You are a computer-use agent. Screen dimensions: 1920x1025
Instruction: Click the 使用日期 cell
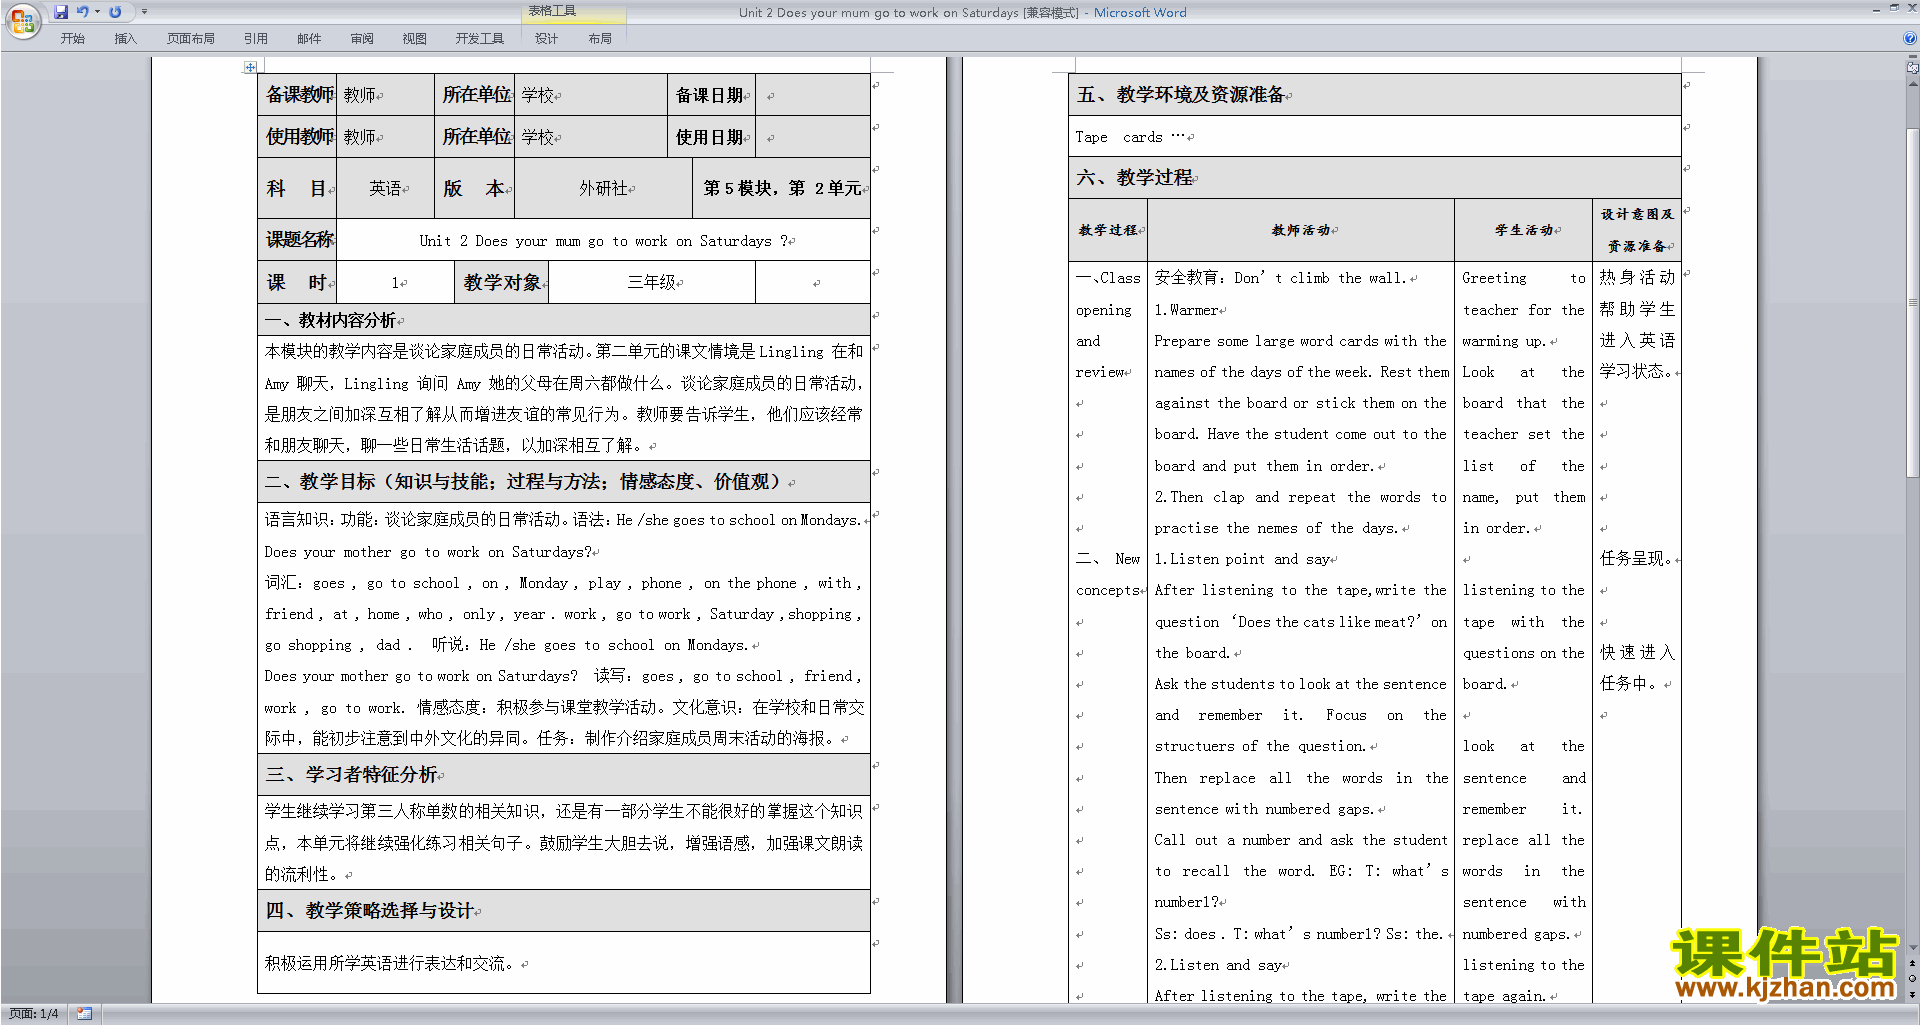click(x=710, y=137)
